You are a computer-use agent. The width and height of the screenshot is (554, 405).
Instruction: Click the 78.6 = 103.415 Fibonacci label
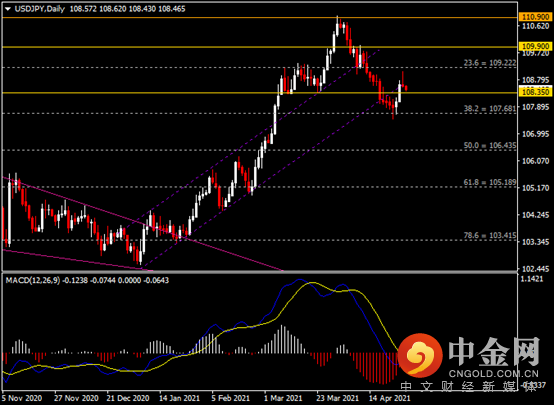(x=490, y=235)
